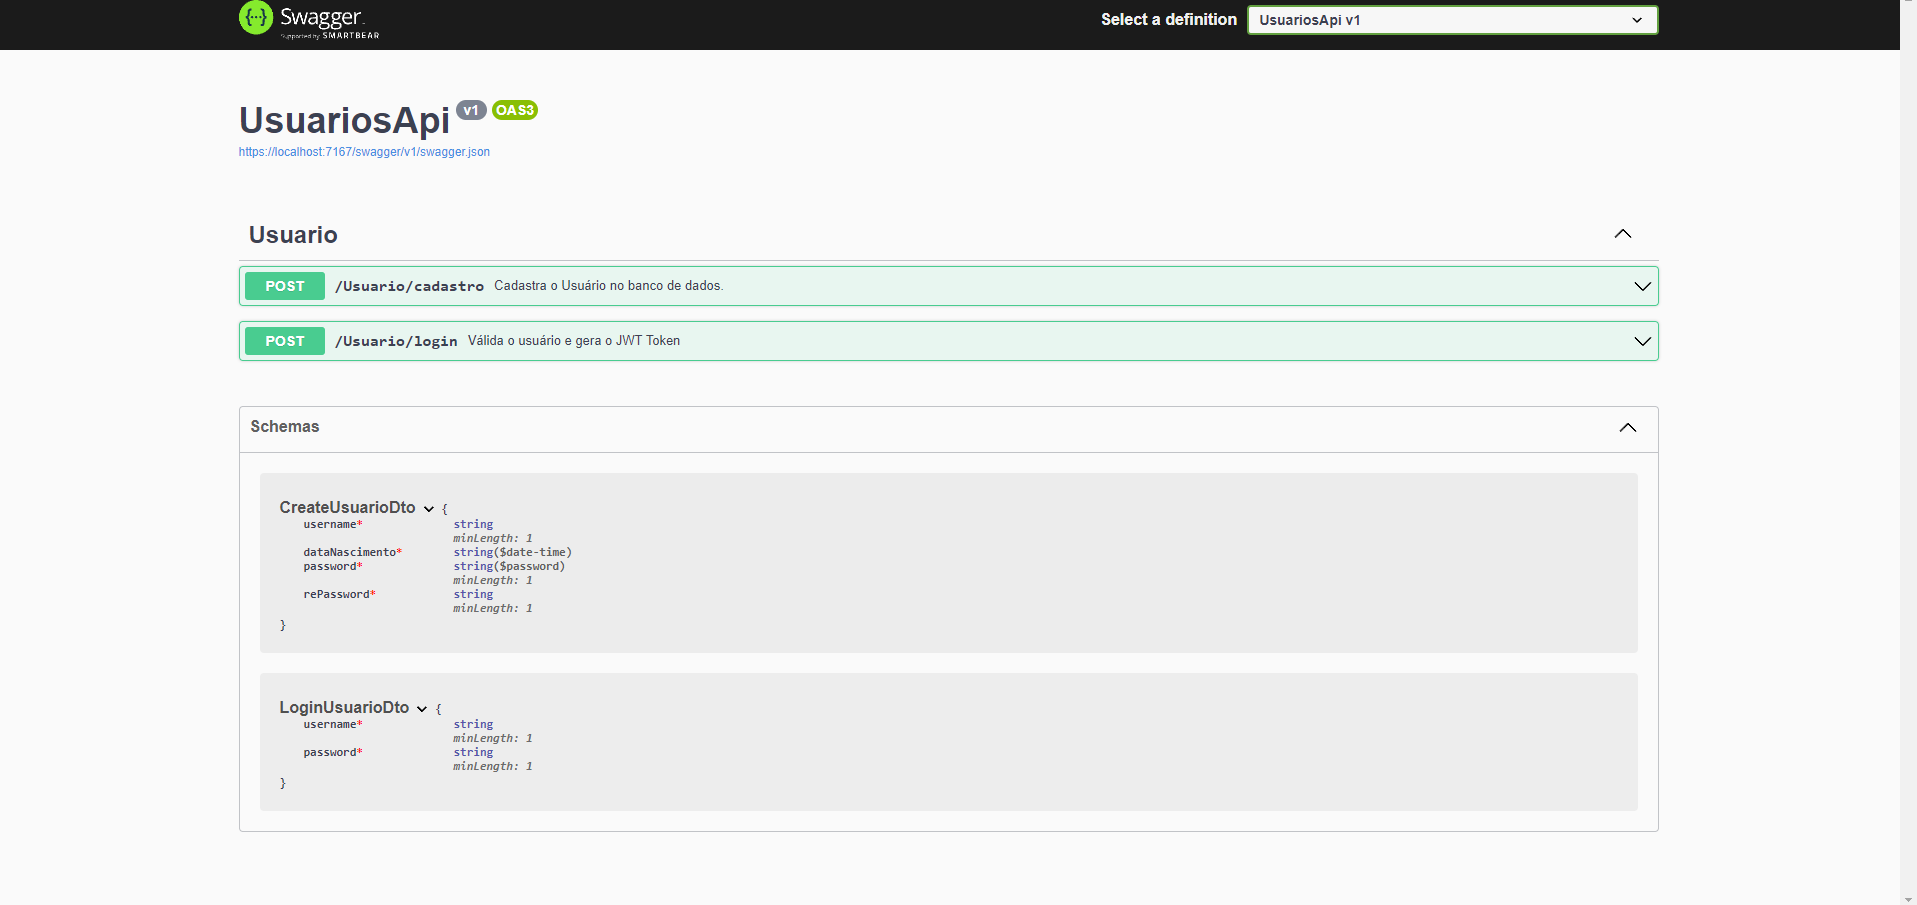This screenshot has width=1917, height=905.
Task: Click the scrollbar down arrow
Action: coord(1908,898)
